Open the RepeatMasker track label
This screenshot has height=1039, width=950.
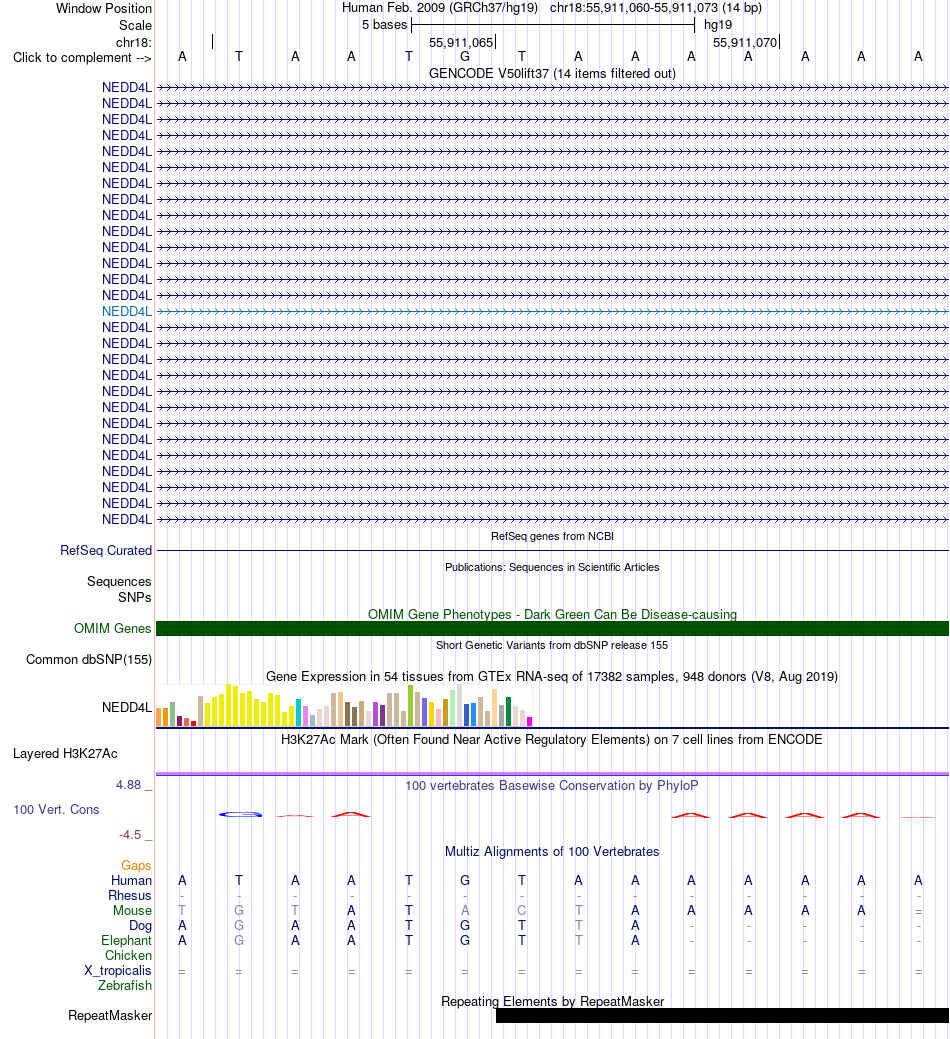point(110,1016)
